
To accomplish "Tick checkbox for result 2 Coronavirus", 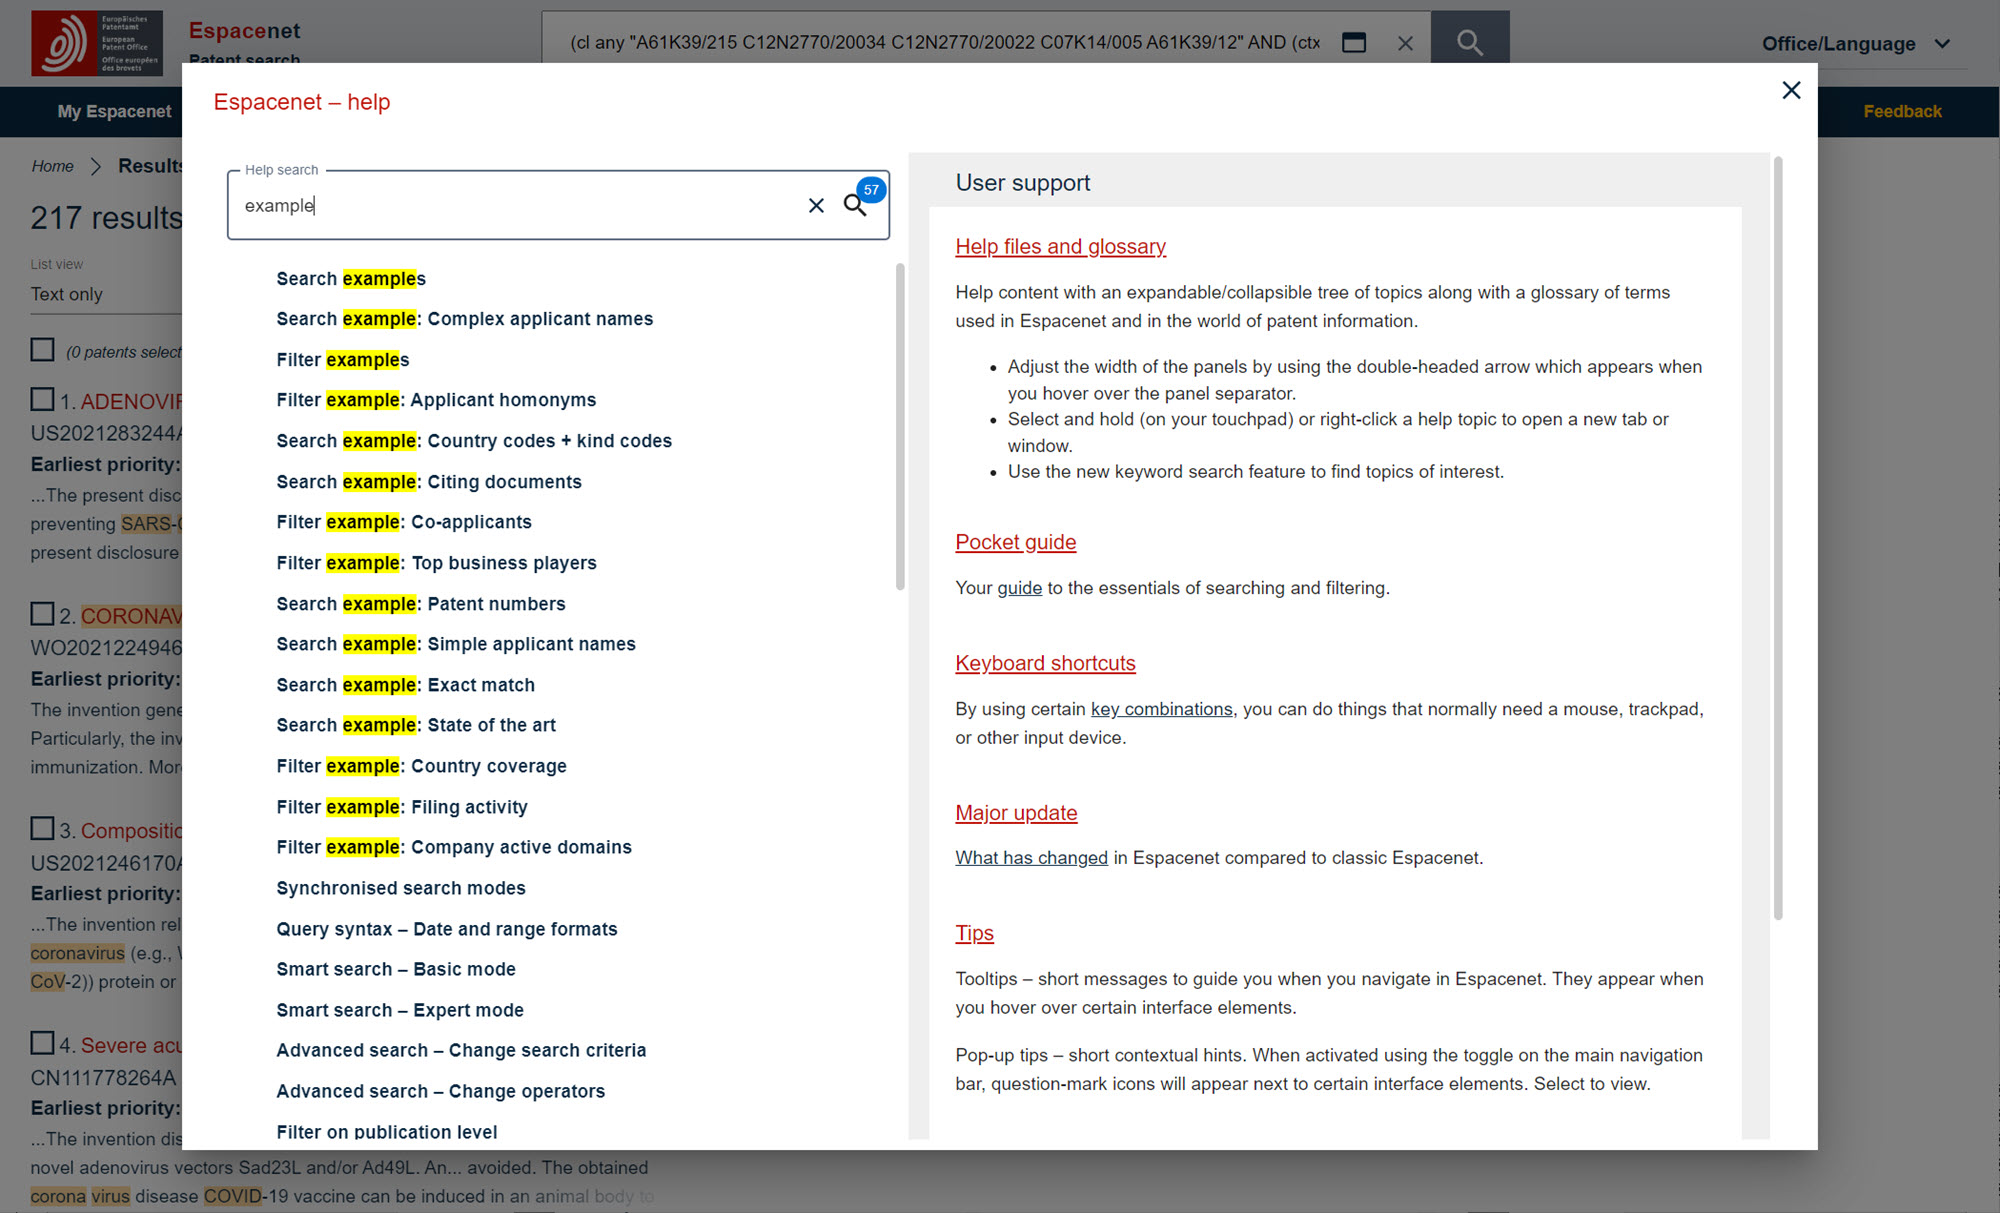I will (42, 613).
